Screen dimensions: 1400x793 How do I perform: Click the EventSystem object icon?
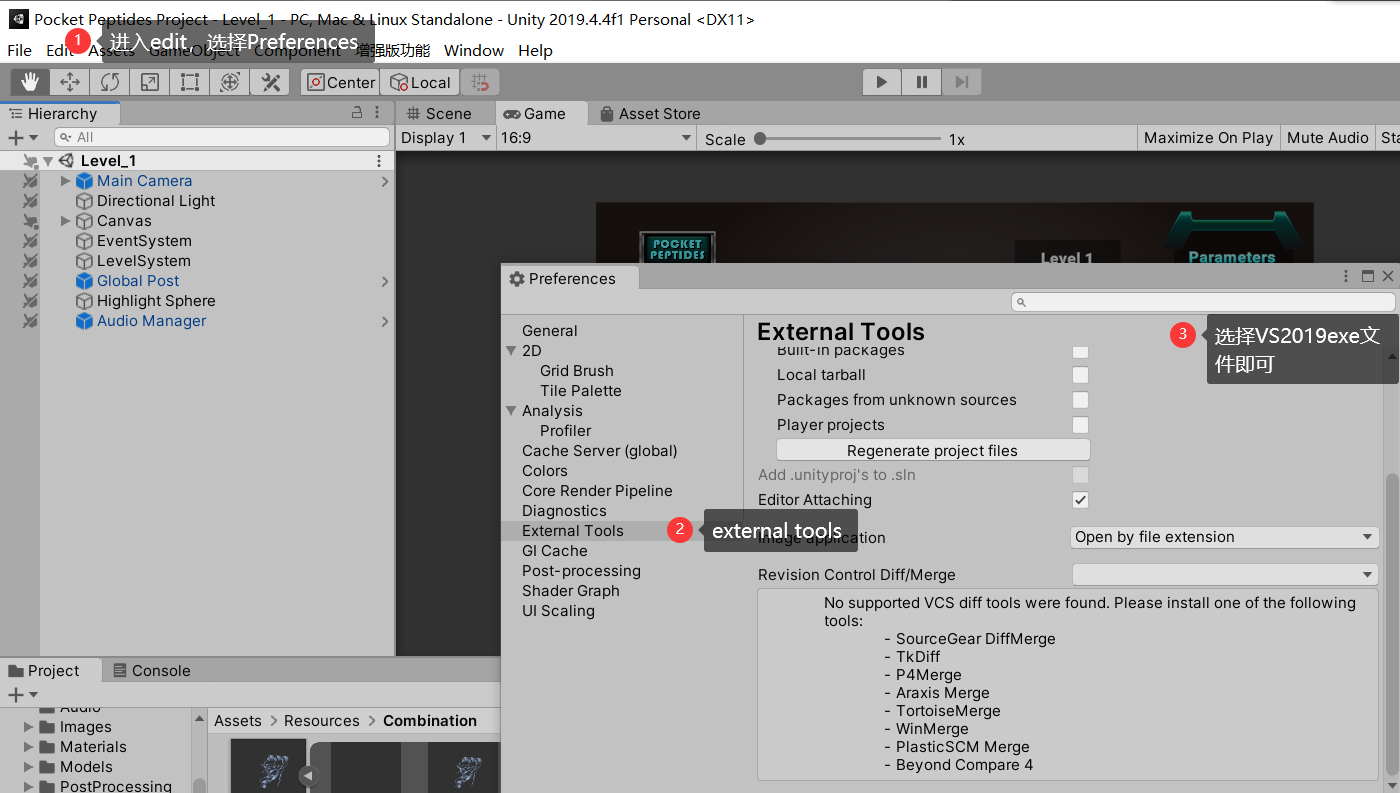[84, 241]
